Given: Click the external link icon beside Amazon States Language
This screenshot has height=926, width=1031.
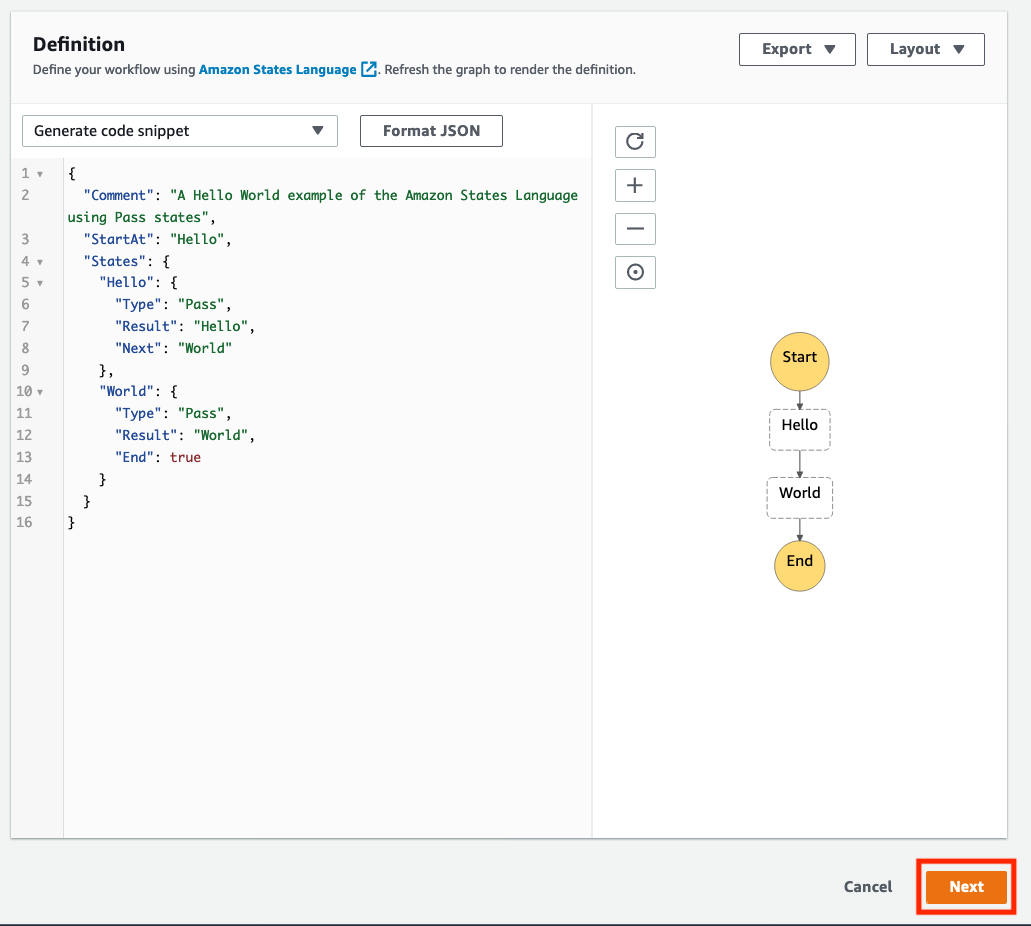Looking at the screenshot, I should point(369,70).
